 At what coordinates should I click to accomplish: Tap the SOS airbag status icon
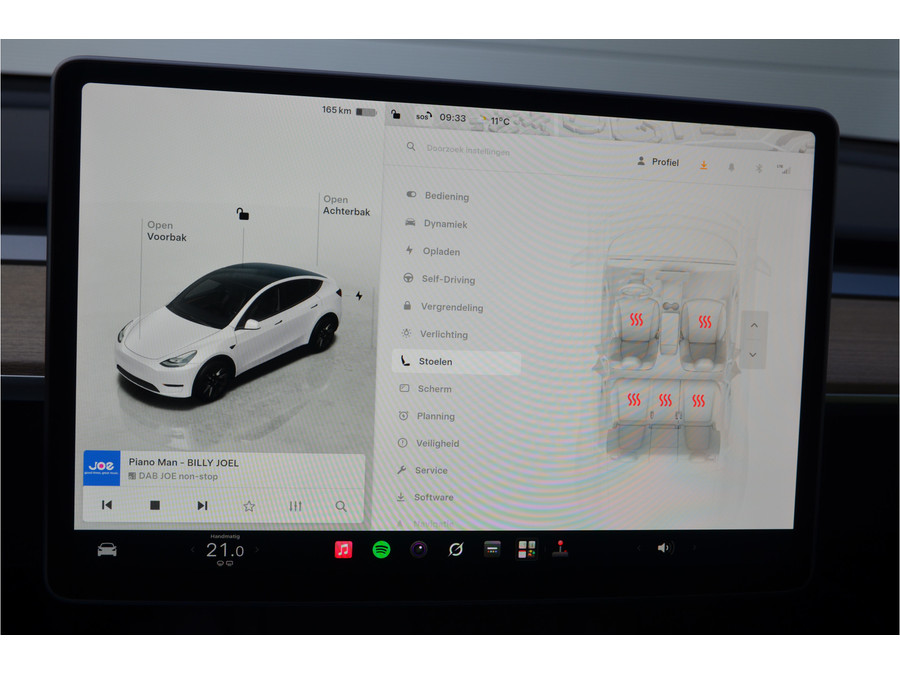[424, 117]
